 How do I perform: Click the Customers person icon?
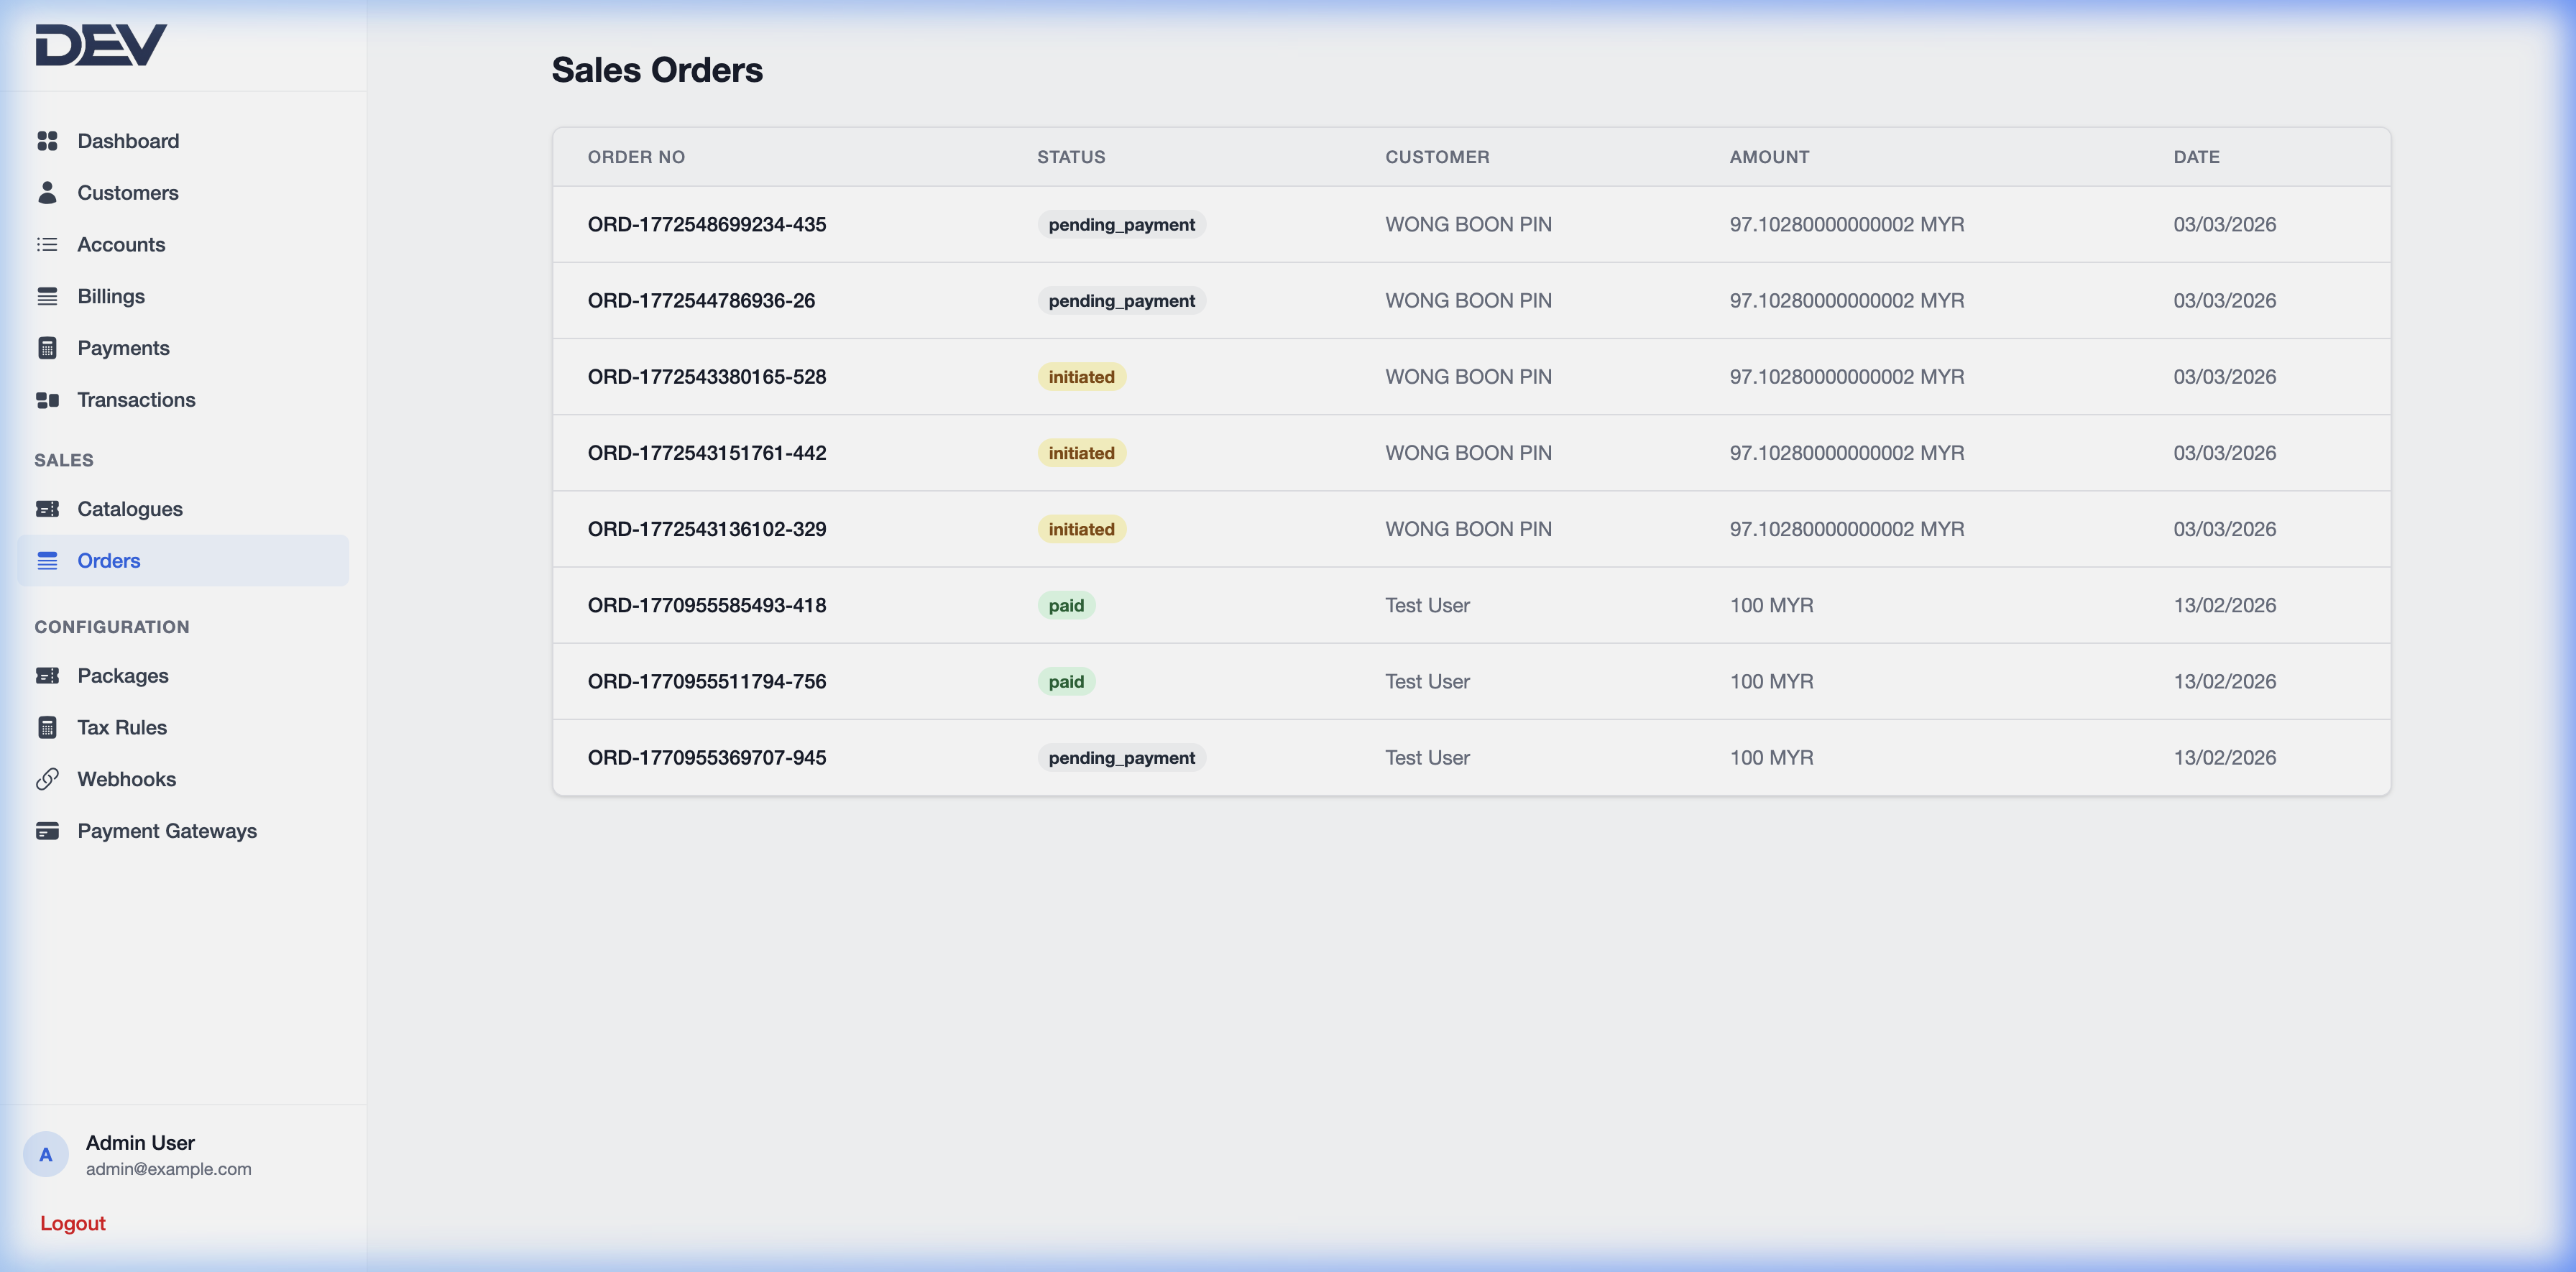[47, 192]
